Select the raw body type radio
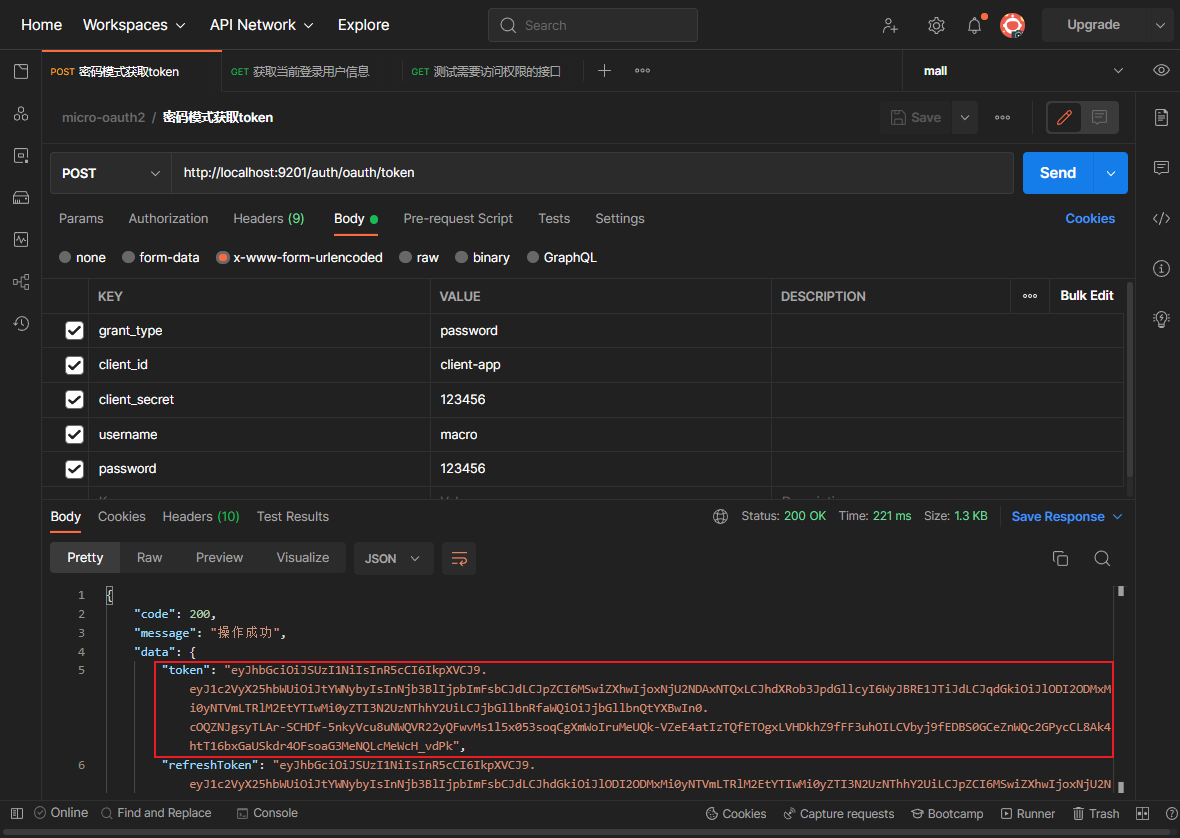The image size is (1180, 838). pos(405,257)
